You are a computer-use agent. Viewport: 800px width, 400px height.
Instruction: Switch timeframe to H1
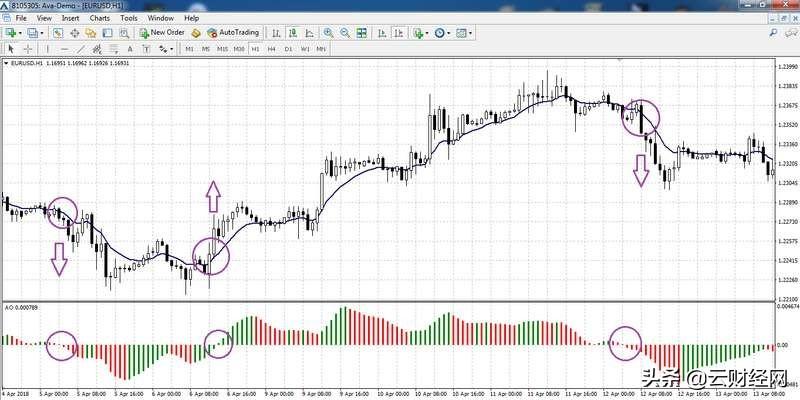point(256,49)
